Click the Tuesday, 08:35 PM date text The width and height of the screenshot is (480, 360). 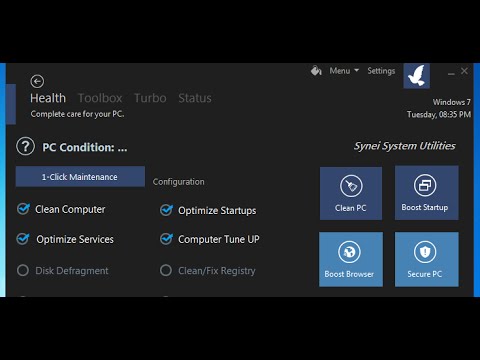(439, 115)
